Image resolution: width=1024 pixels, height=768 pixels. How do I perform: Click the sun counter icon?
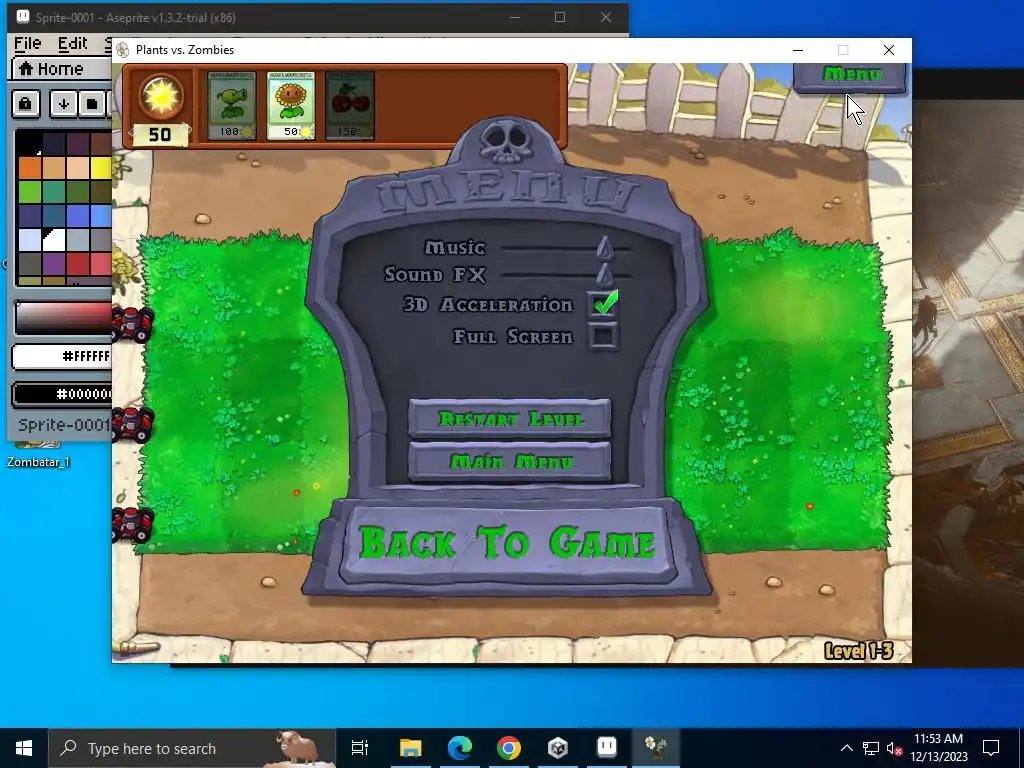tap(161, 97)
